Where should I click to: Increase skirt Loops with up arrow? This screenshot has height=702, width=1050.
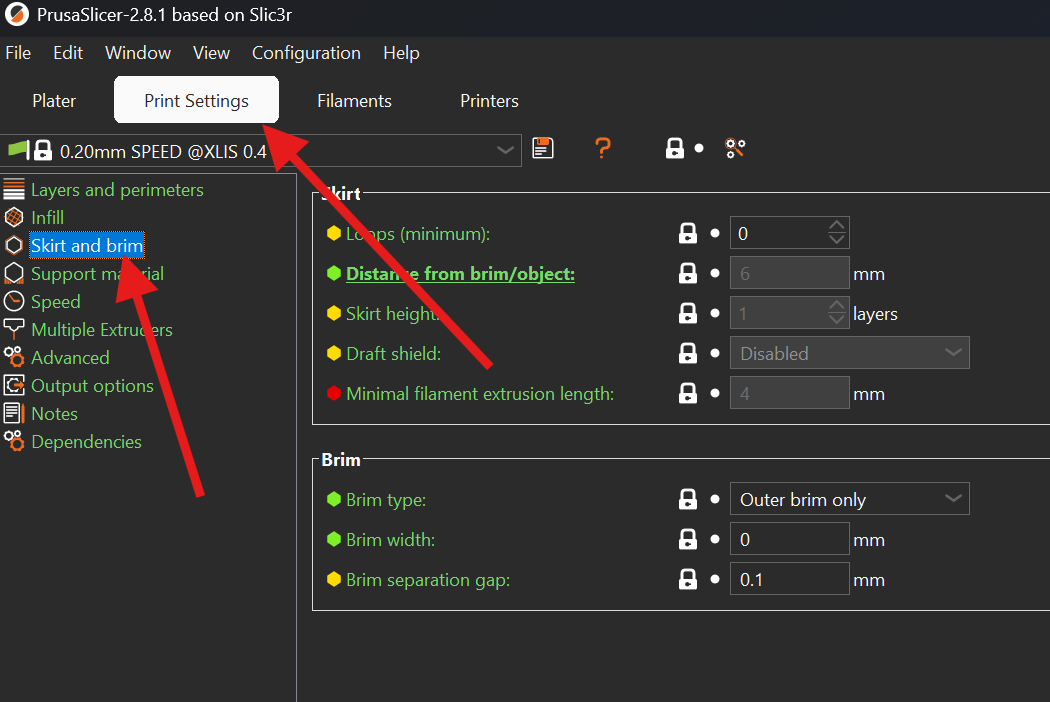838,227
